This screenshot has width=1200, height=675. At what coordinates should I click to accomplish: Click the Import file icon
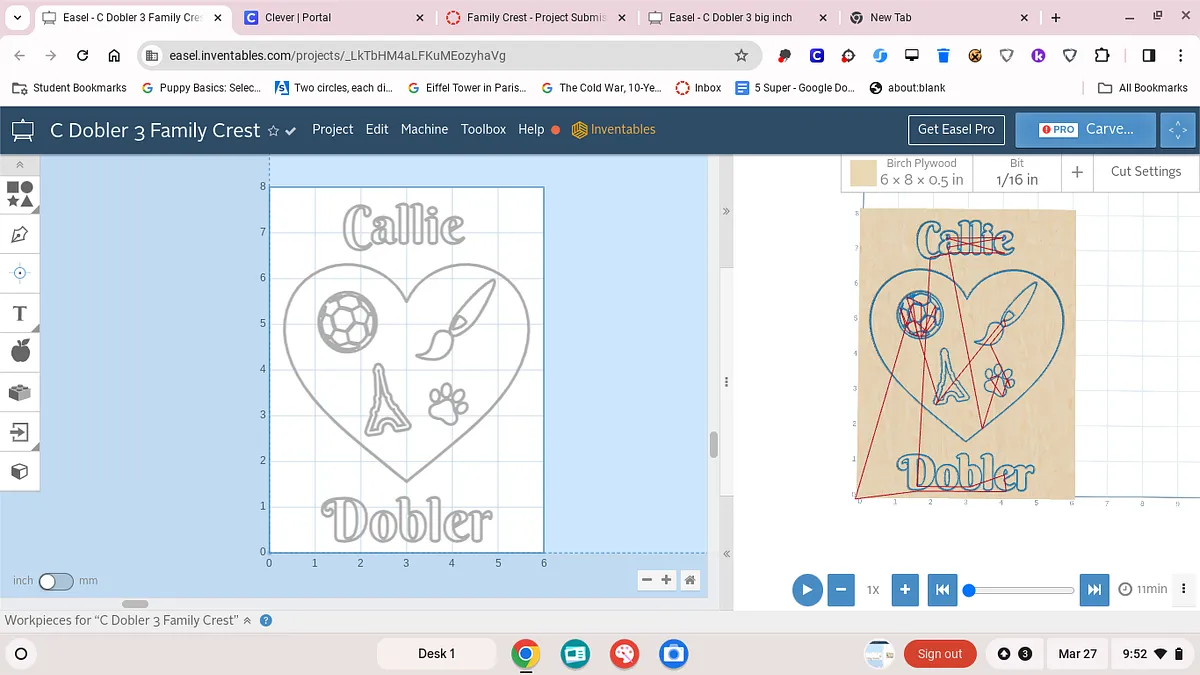[20, 432]
